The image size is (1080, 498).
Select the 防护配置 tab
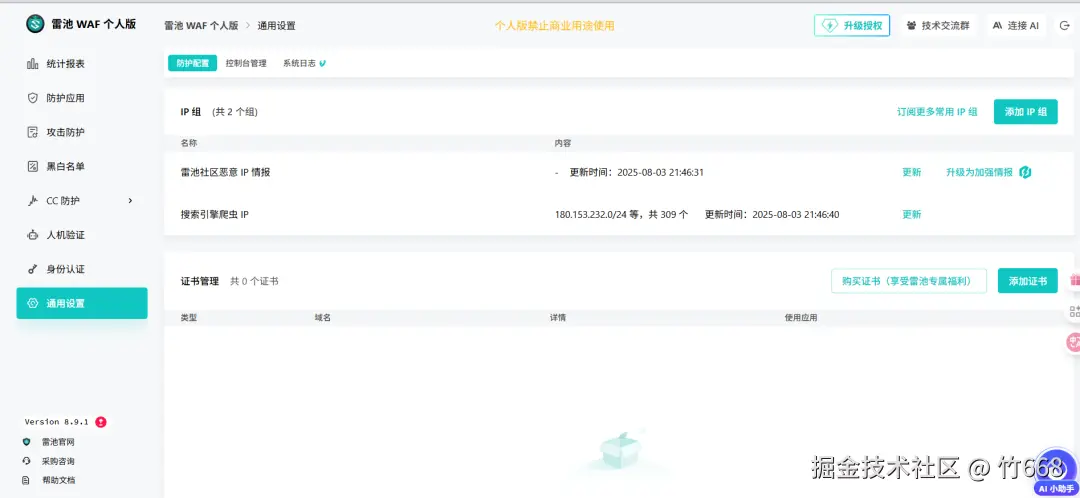pos(192,63)
